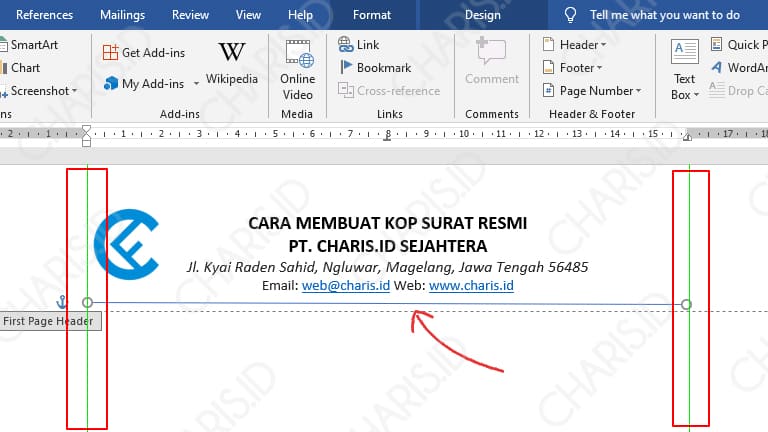Expand the Text Box dropdown arrow
The height and width of the screenshot is (432, 768).
tap(696, 96)
